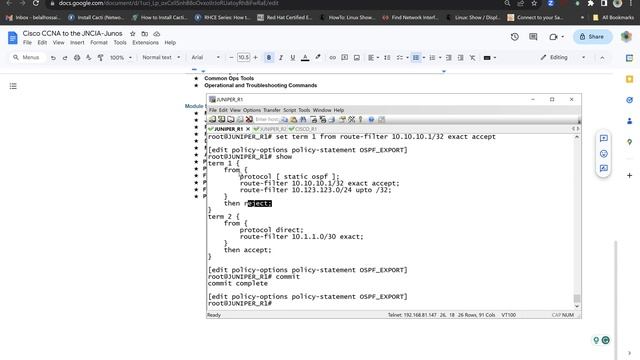Open the checklist dropdown
640x360 pixels.
point(402,58)
